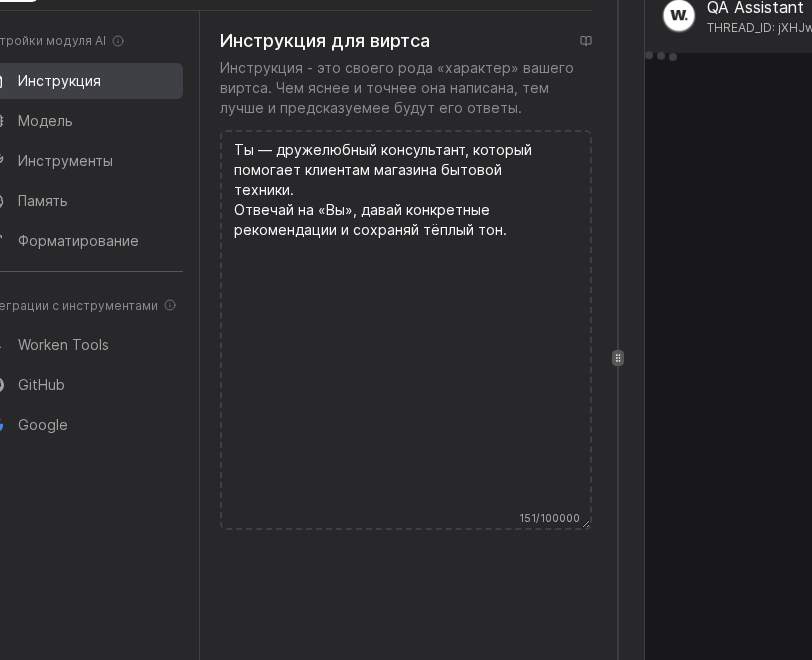Click the QA Assistant avatar icon
The width and height of the screenshot is (812, 660).
click(x=679, y=16)
